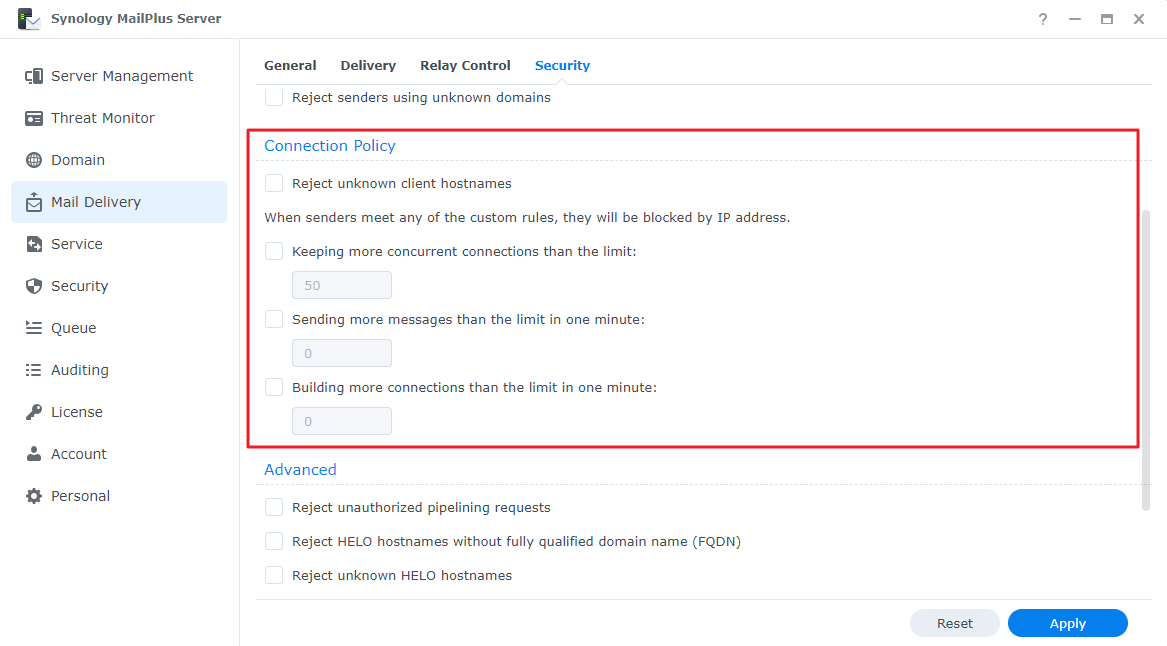
Task: Enable rejecting senders using unknown domains
Action: (274, 97)
